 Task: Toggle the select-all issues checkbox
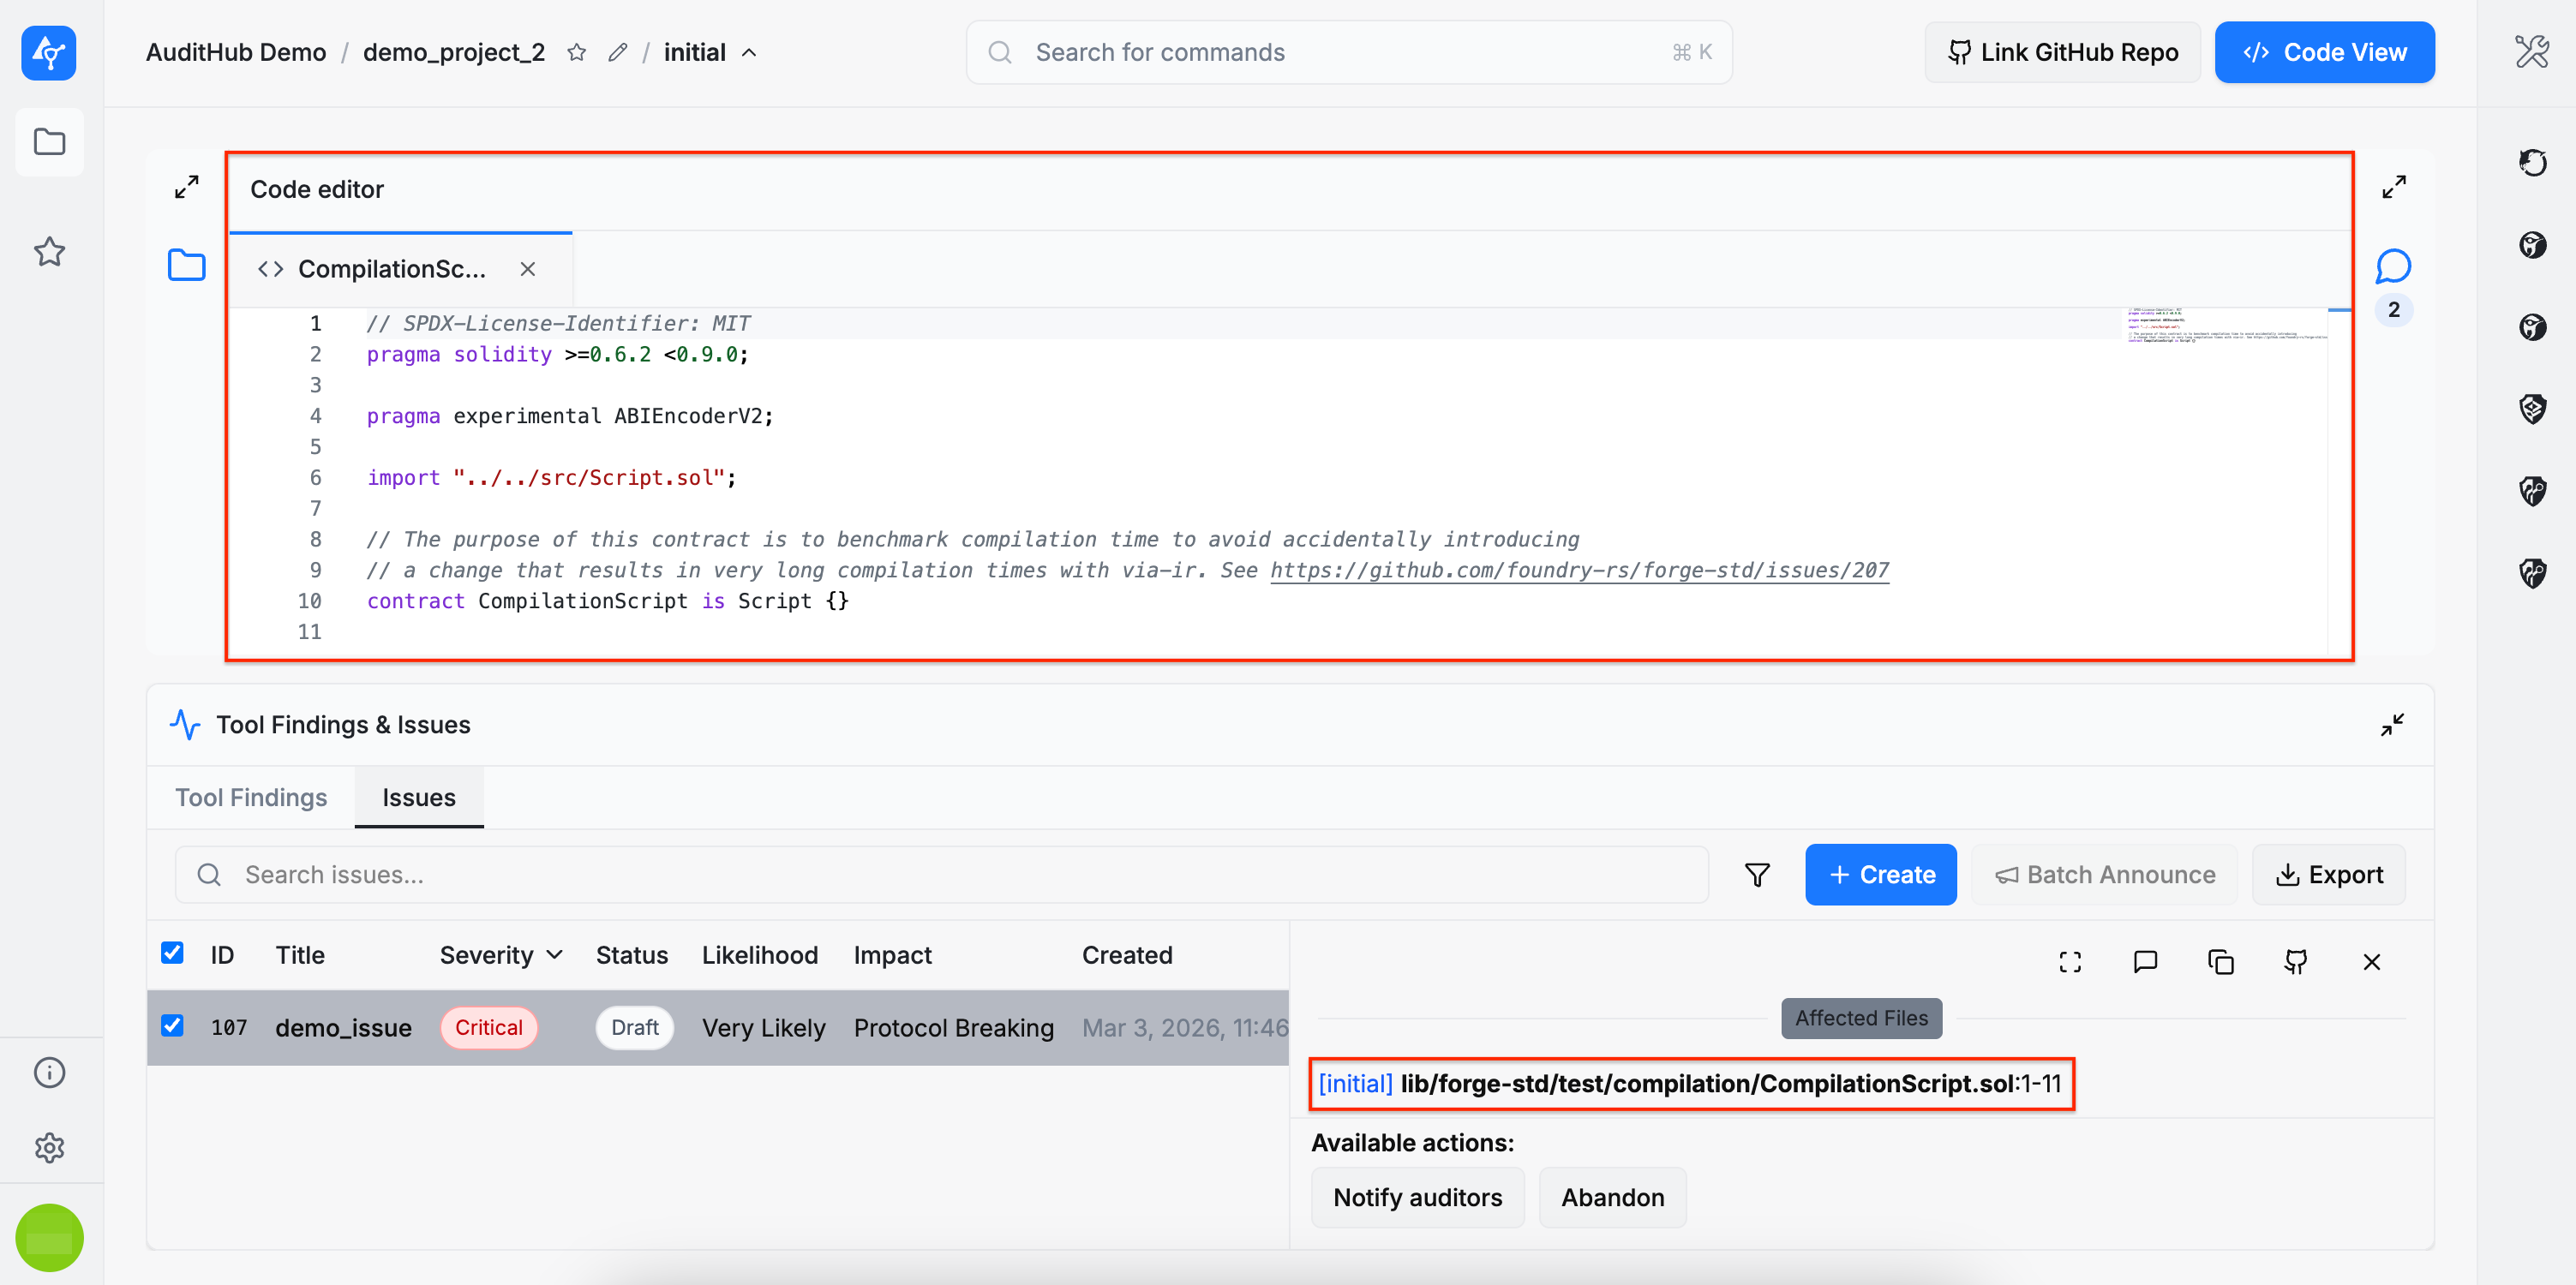click(x=172, y=953)
